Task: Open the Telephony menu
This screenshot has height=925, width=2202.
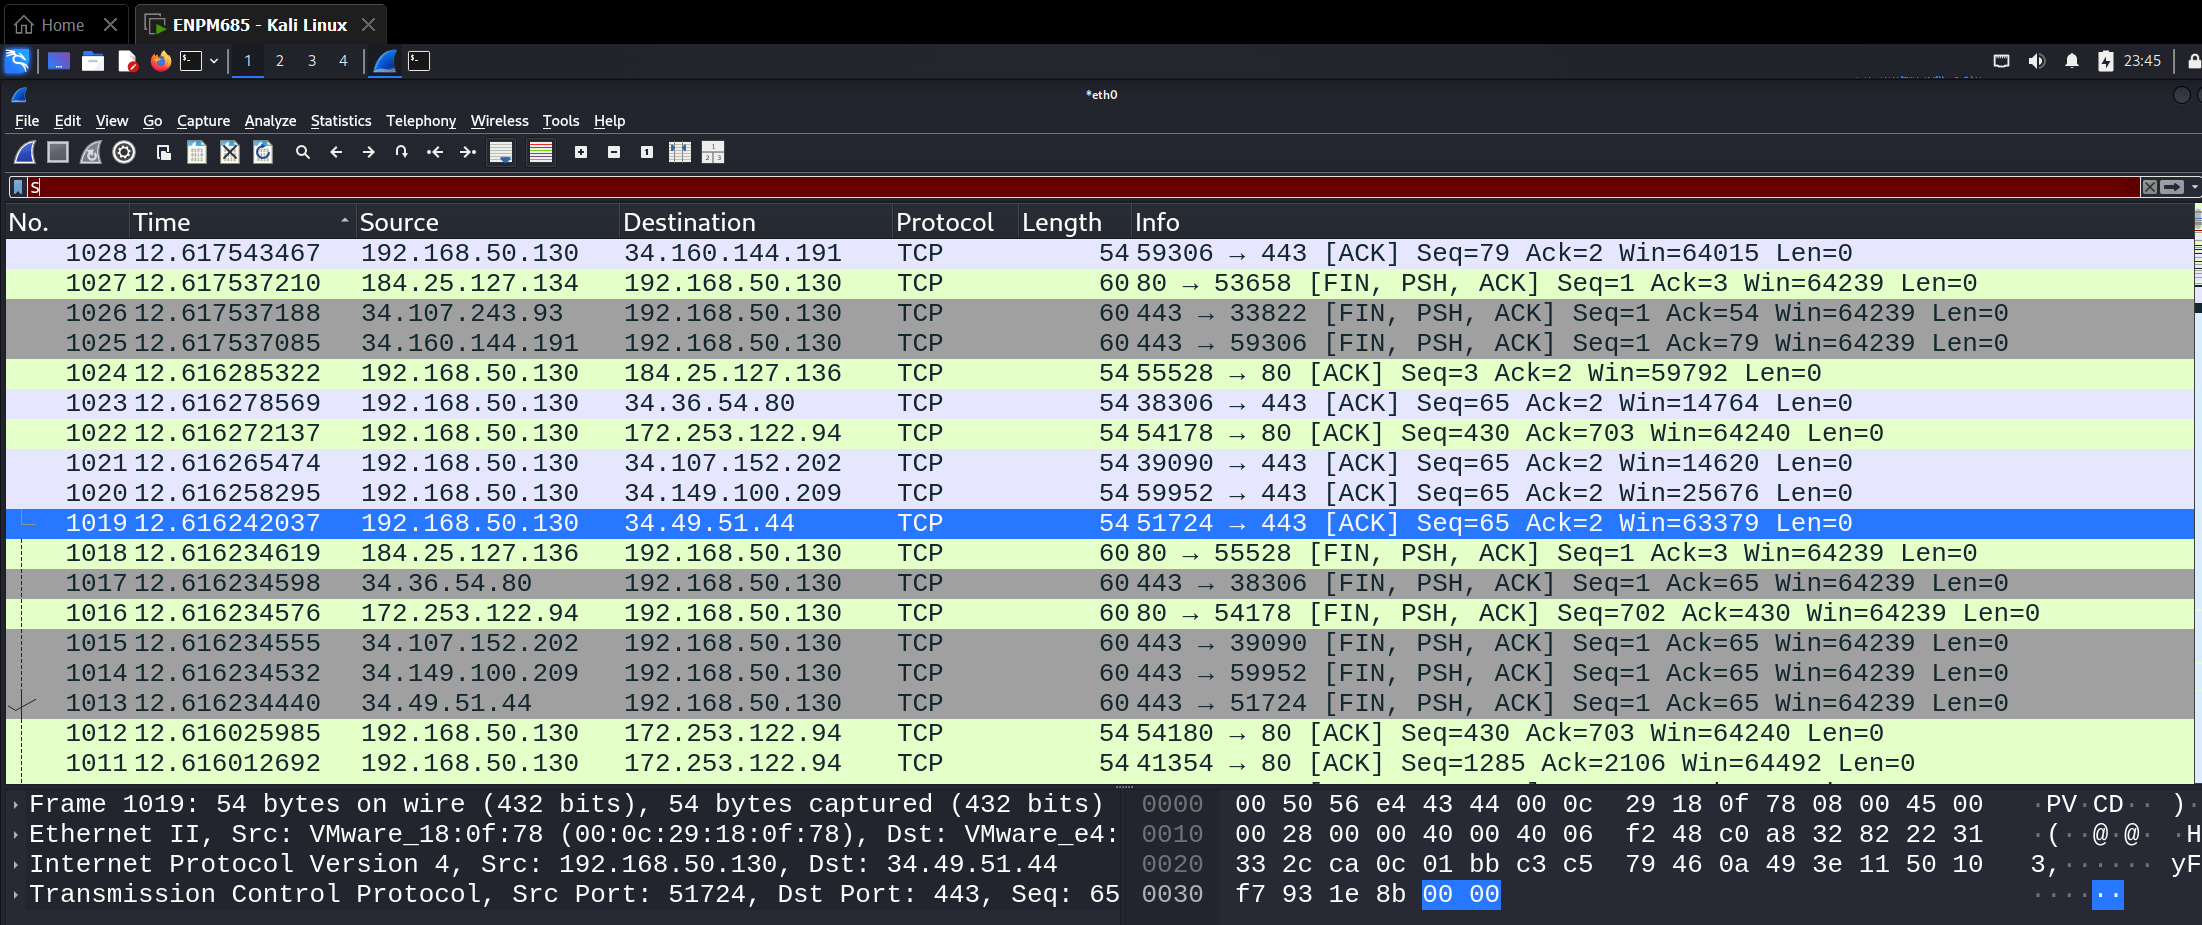Action: tap(421, 120)
